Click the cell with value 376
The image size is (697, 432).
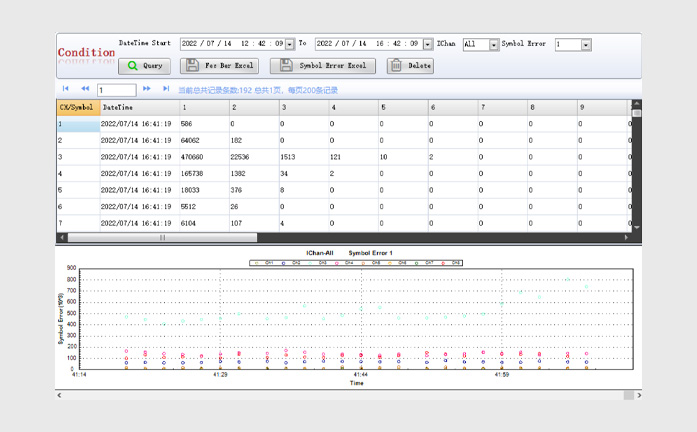[x=254, y=190]
